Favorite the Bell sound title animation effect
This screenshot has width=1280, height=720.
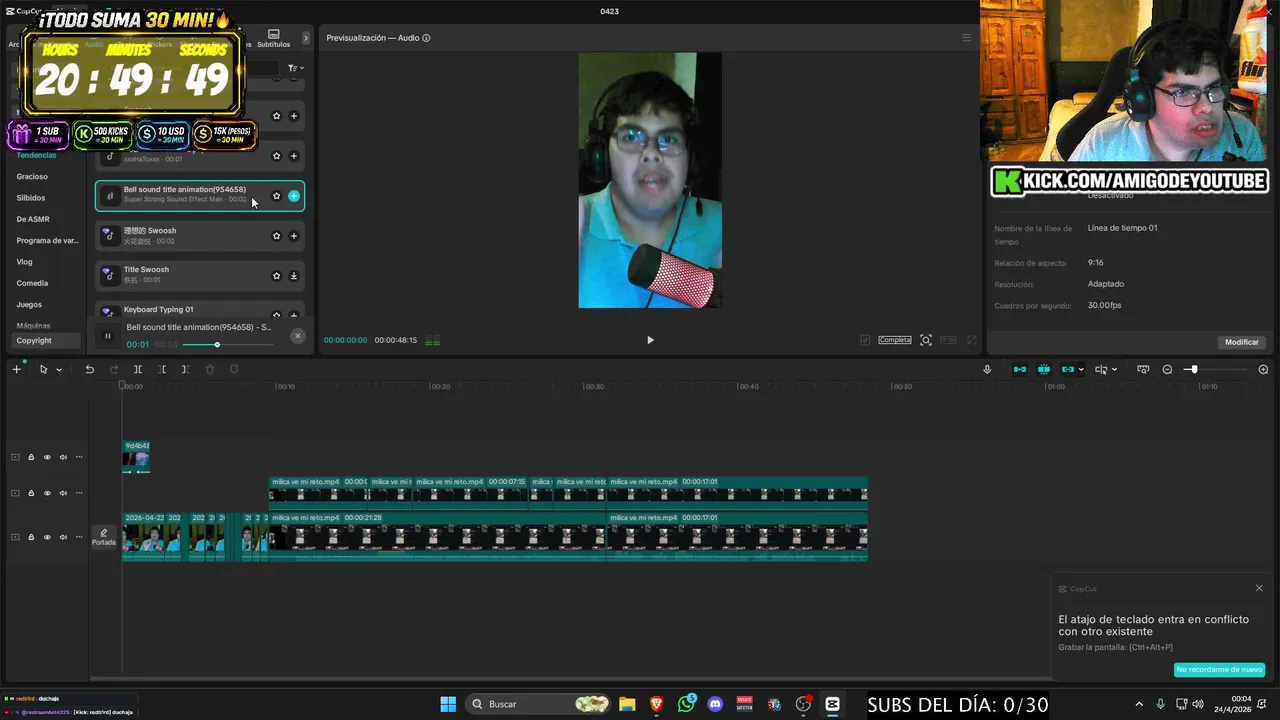click(277, 196)
